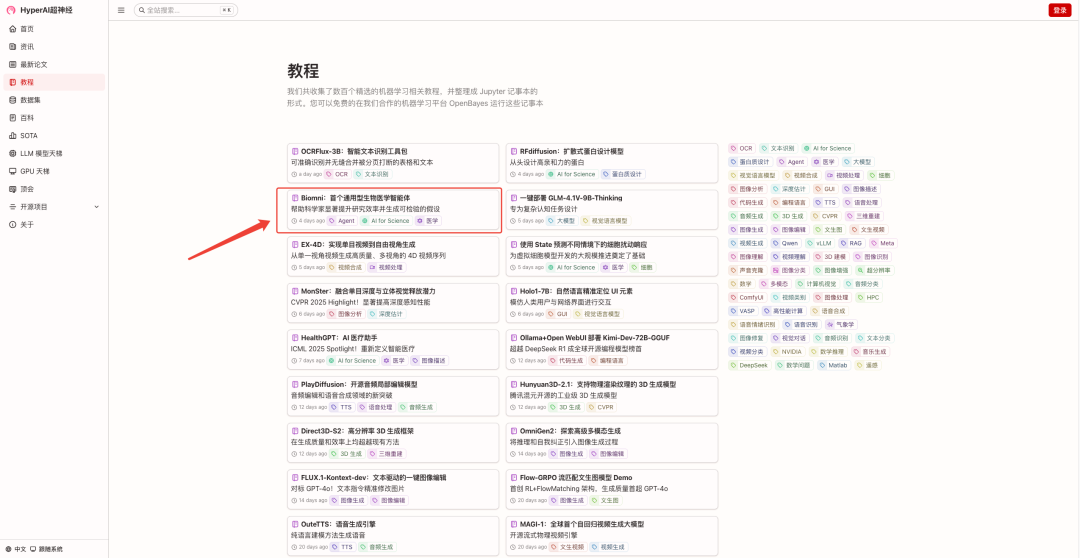
Task: Select Meta tag in tag cloud
Action: 883,243
